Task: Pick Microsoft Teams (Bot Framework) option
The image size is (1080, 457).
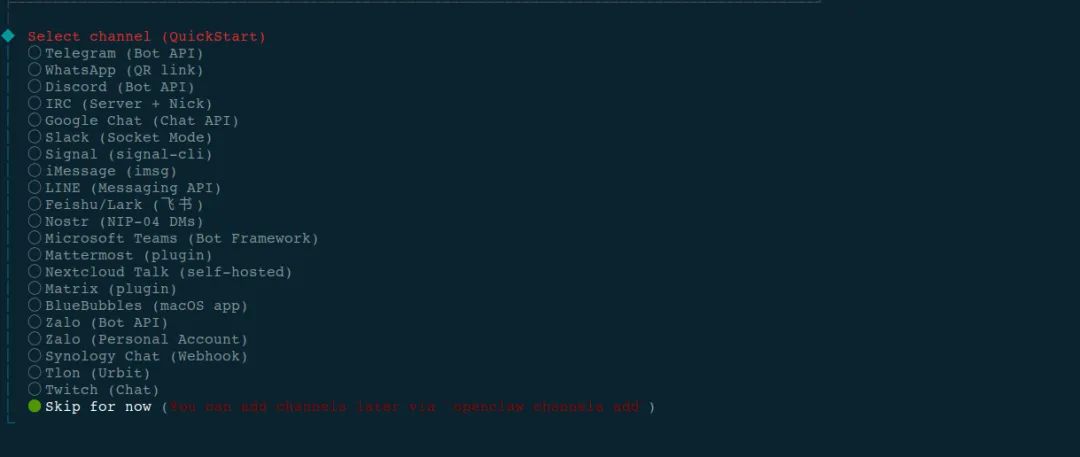Action: [x=174, y=238]
